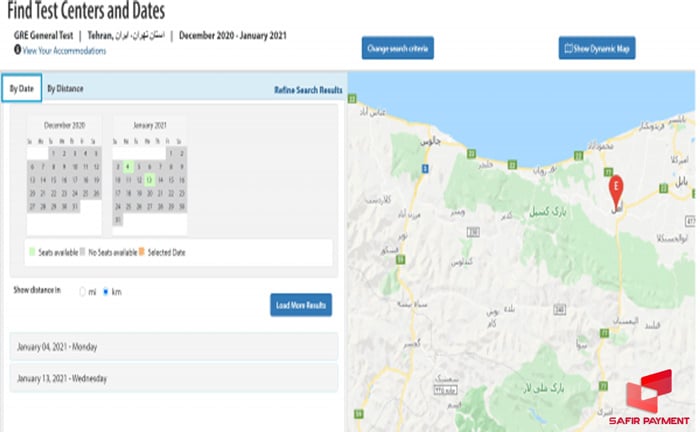The width and height of the screenshot is (700, 432).
Task: Click the Show Dynamic Map button
Action: click(597, 48)
